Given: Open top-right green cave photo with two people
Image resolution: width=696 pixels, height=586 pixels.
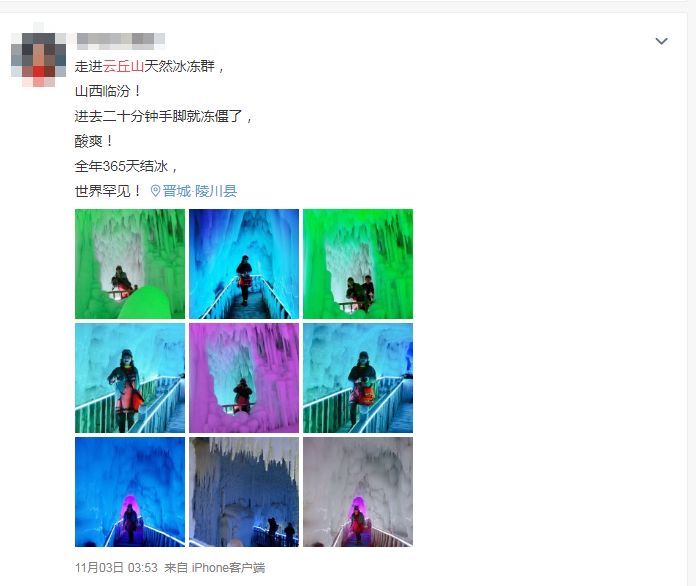Looking at the screenshot, I should coord(358,264).
